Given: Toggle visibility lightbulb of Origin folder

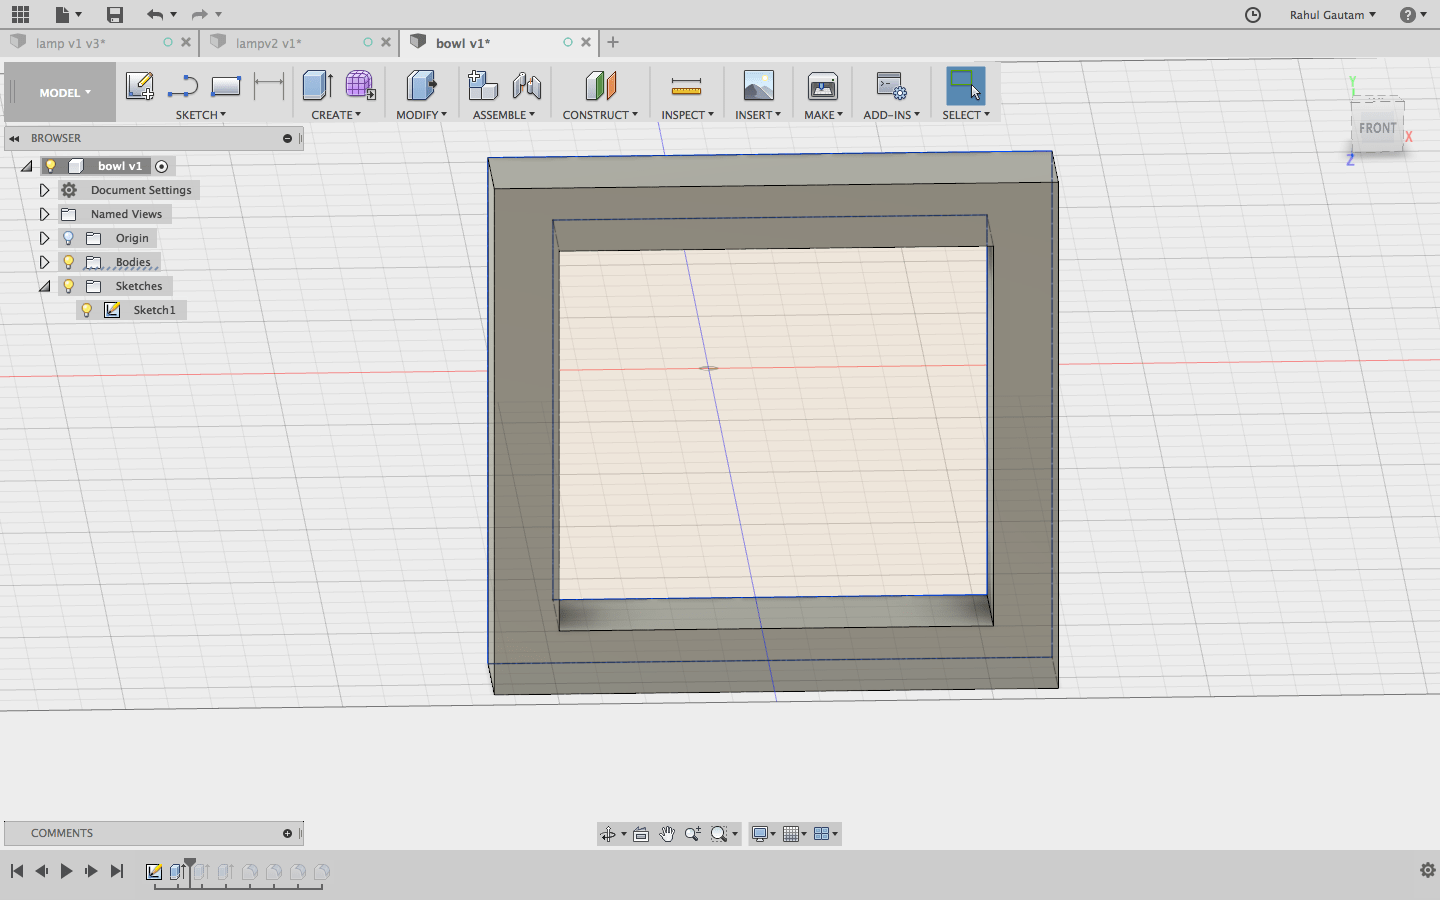Looking at the screenshot, I should [x=68, y=238].
